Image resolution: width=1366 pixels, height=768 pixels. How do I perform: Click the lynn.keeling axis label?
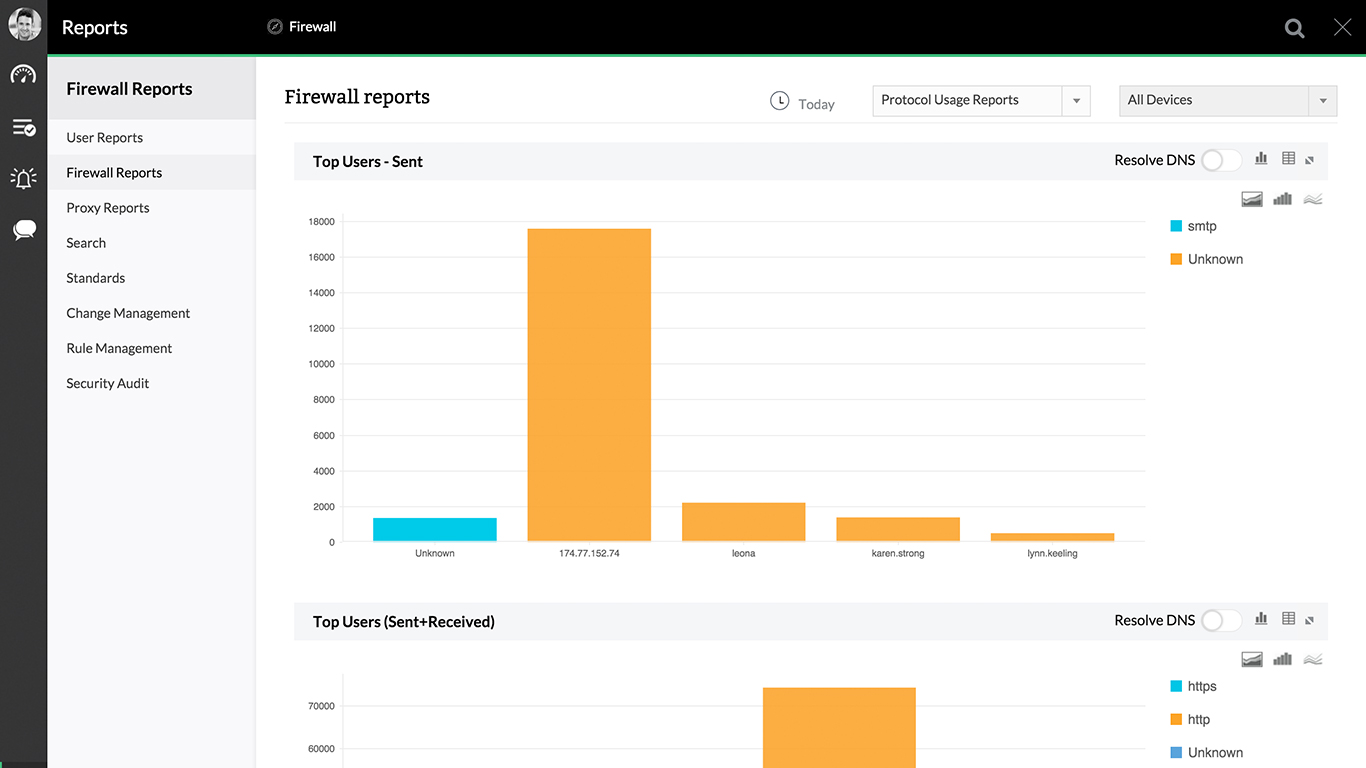pyautogui.click(x=1052, y=553)
